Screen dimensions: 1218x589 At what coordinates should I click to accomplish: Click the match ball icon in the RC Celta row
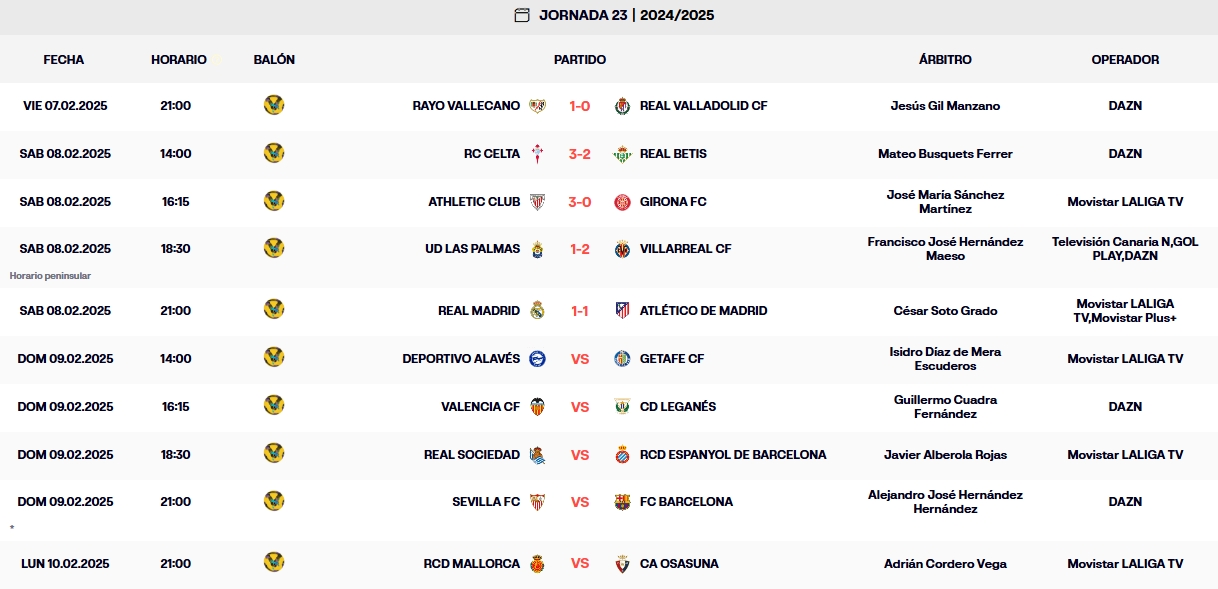click(x=274, y=153)
